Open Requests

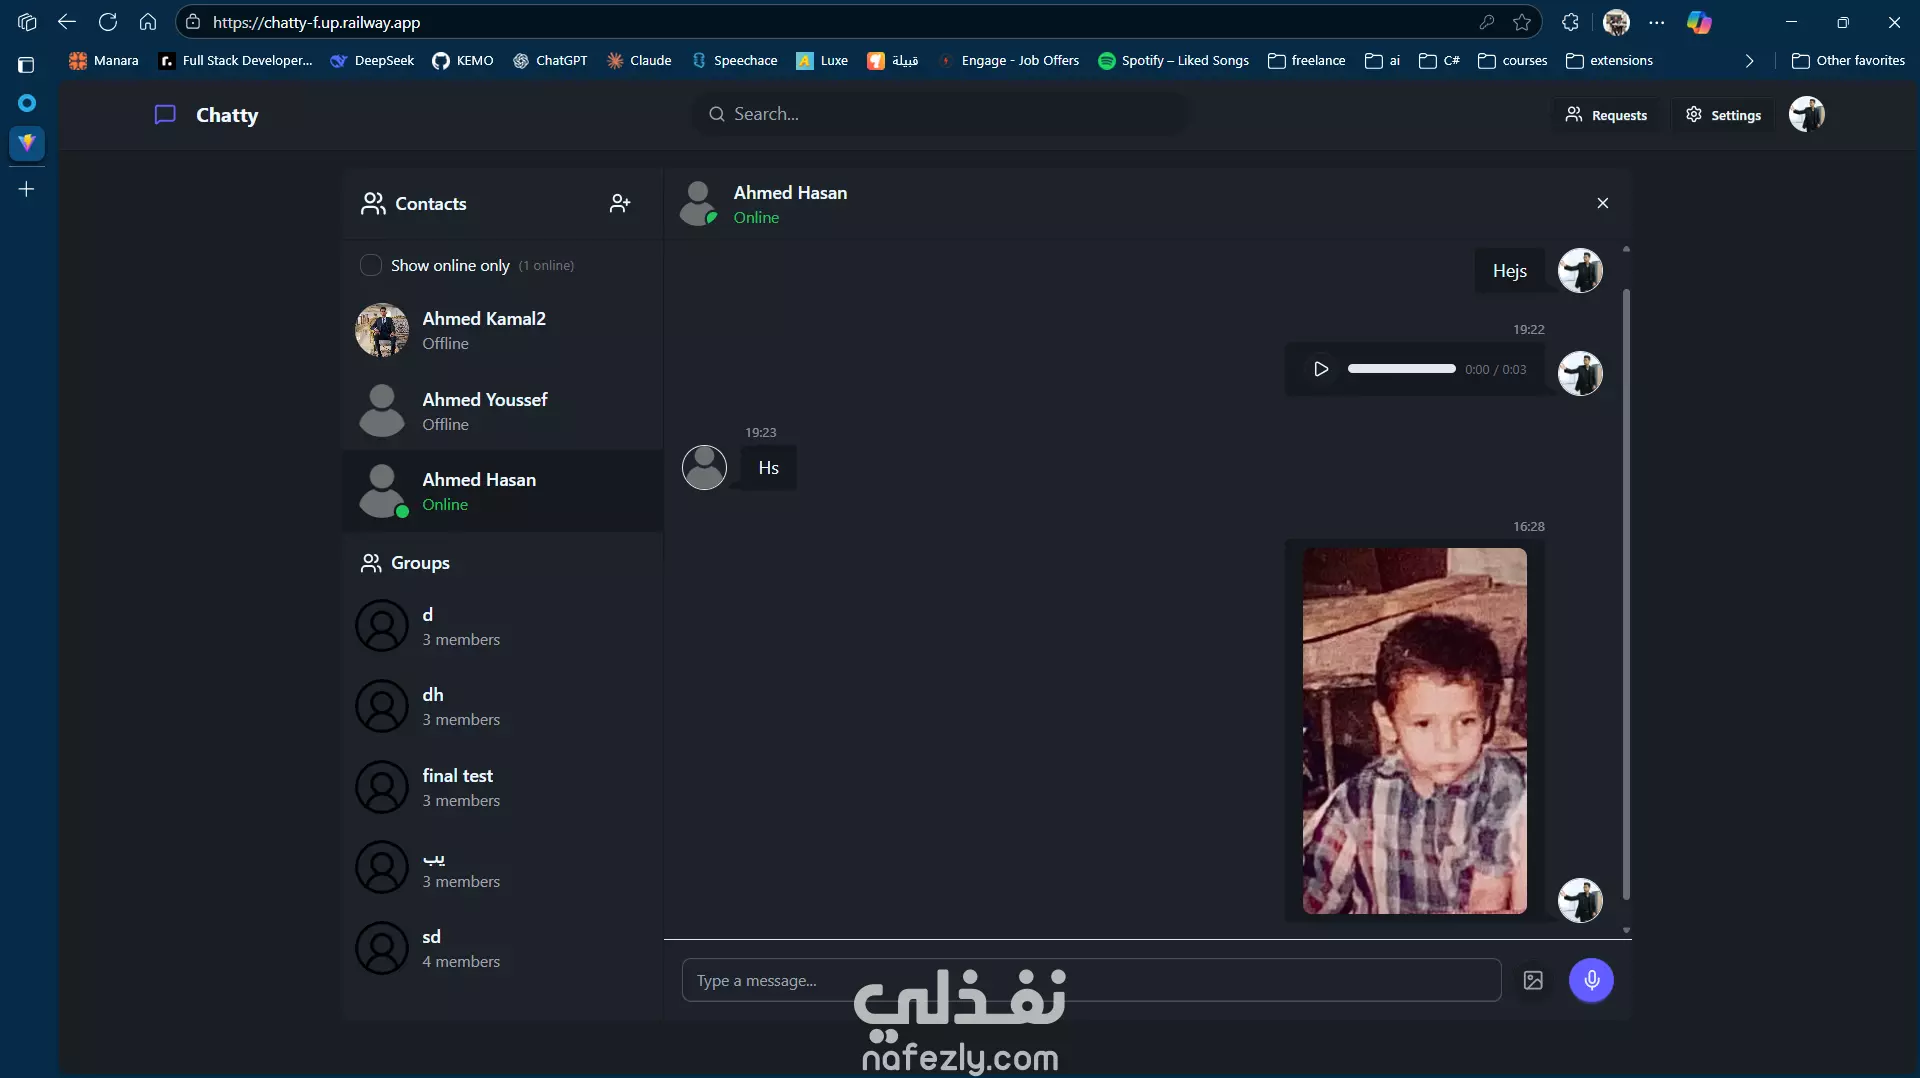[1606, 115]
